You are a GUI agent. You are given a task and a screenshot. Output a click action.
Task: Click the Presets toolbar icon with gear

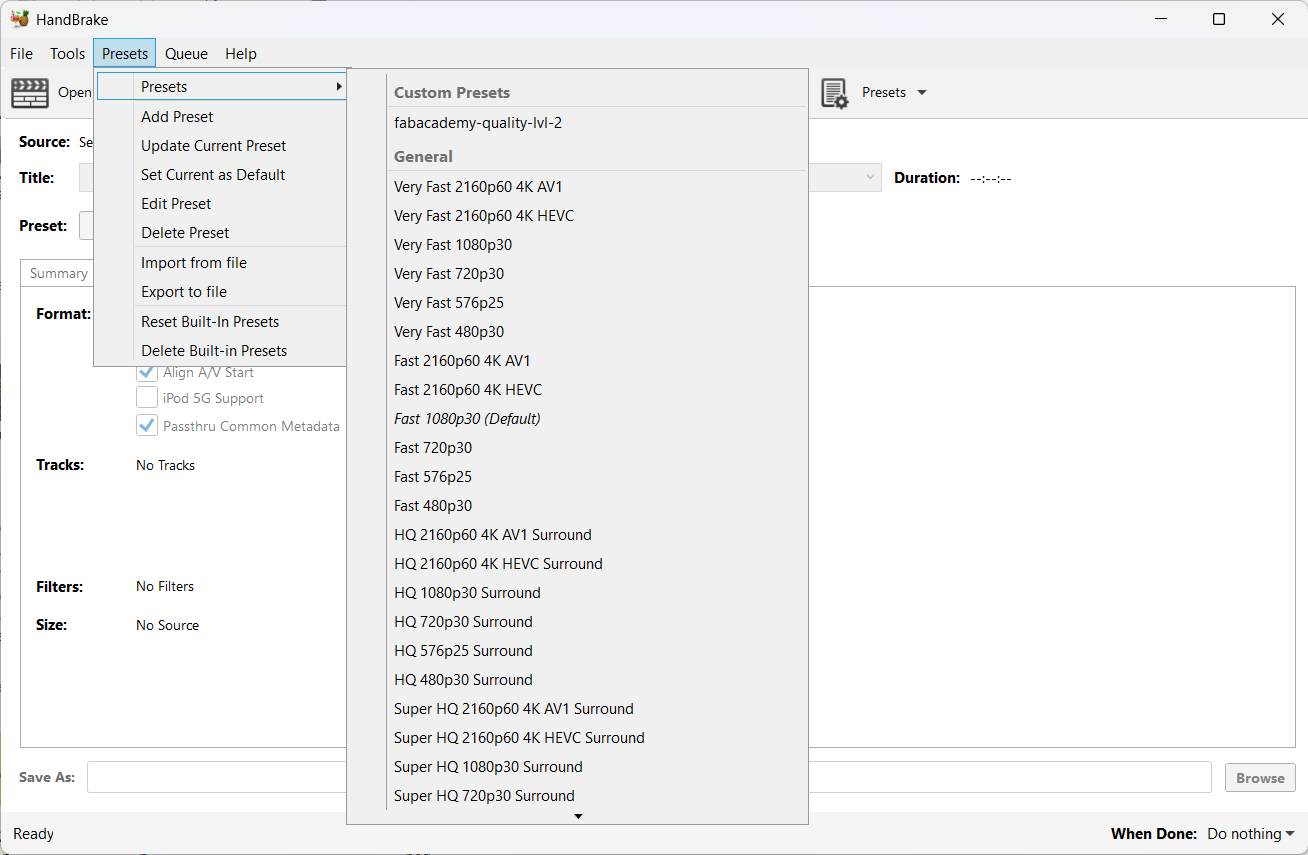click(x=834, y=93)
